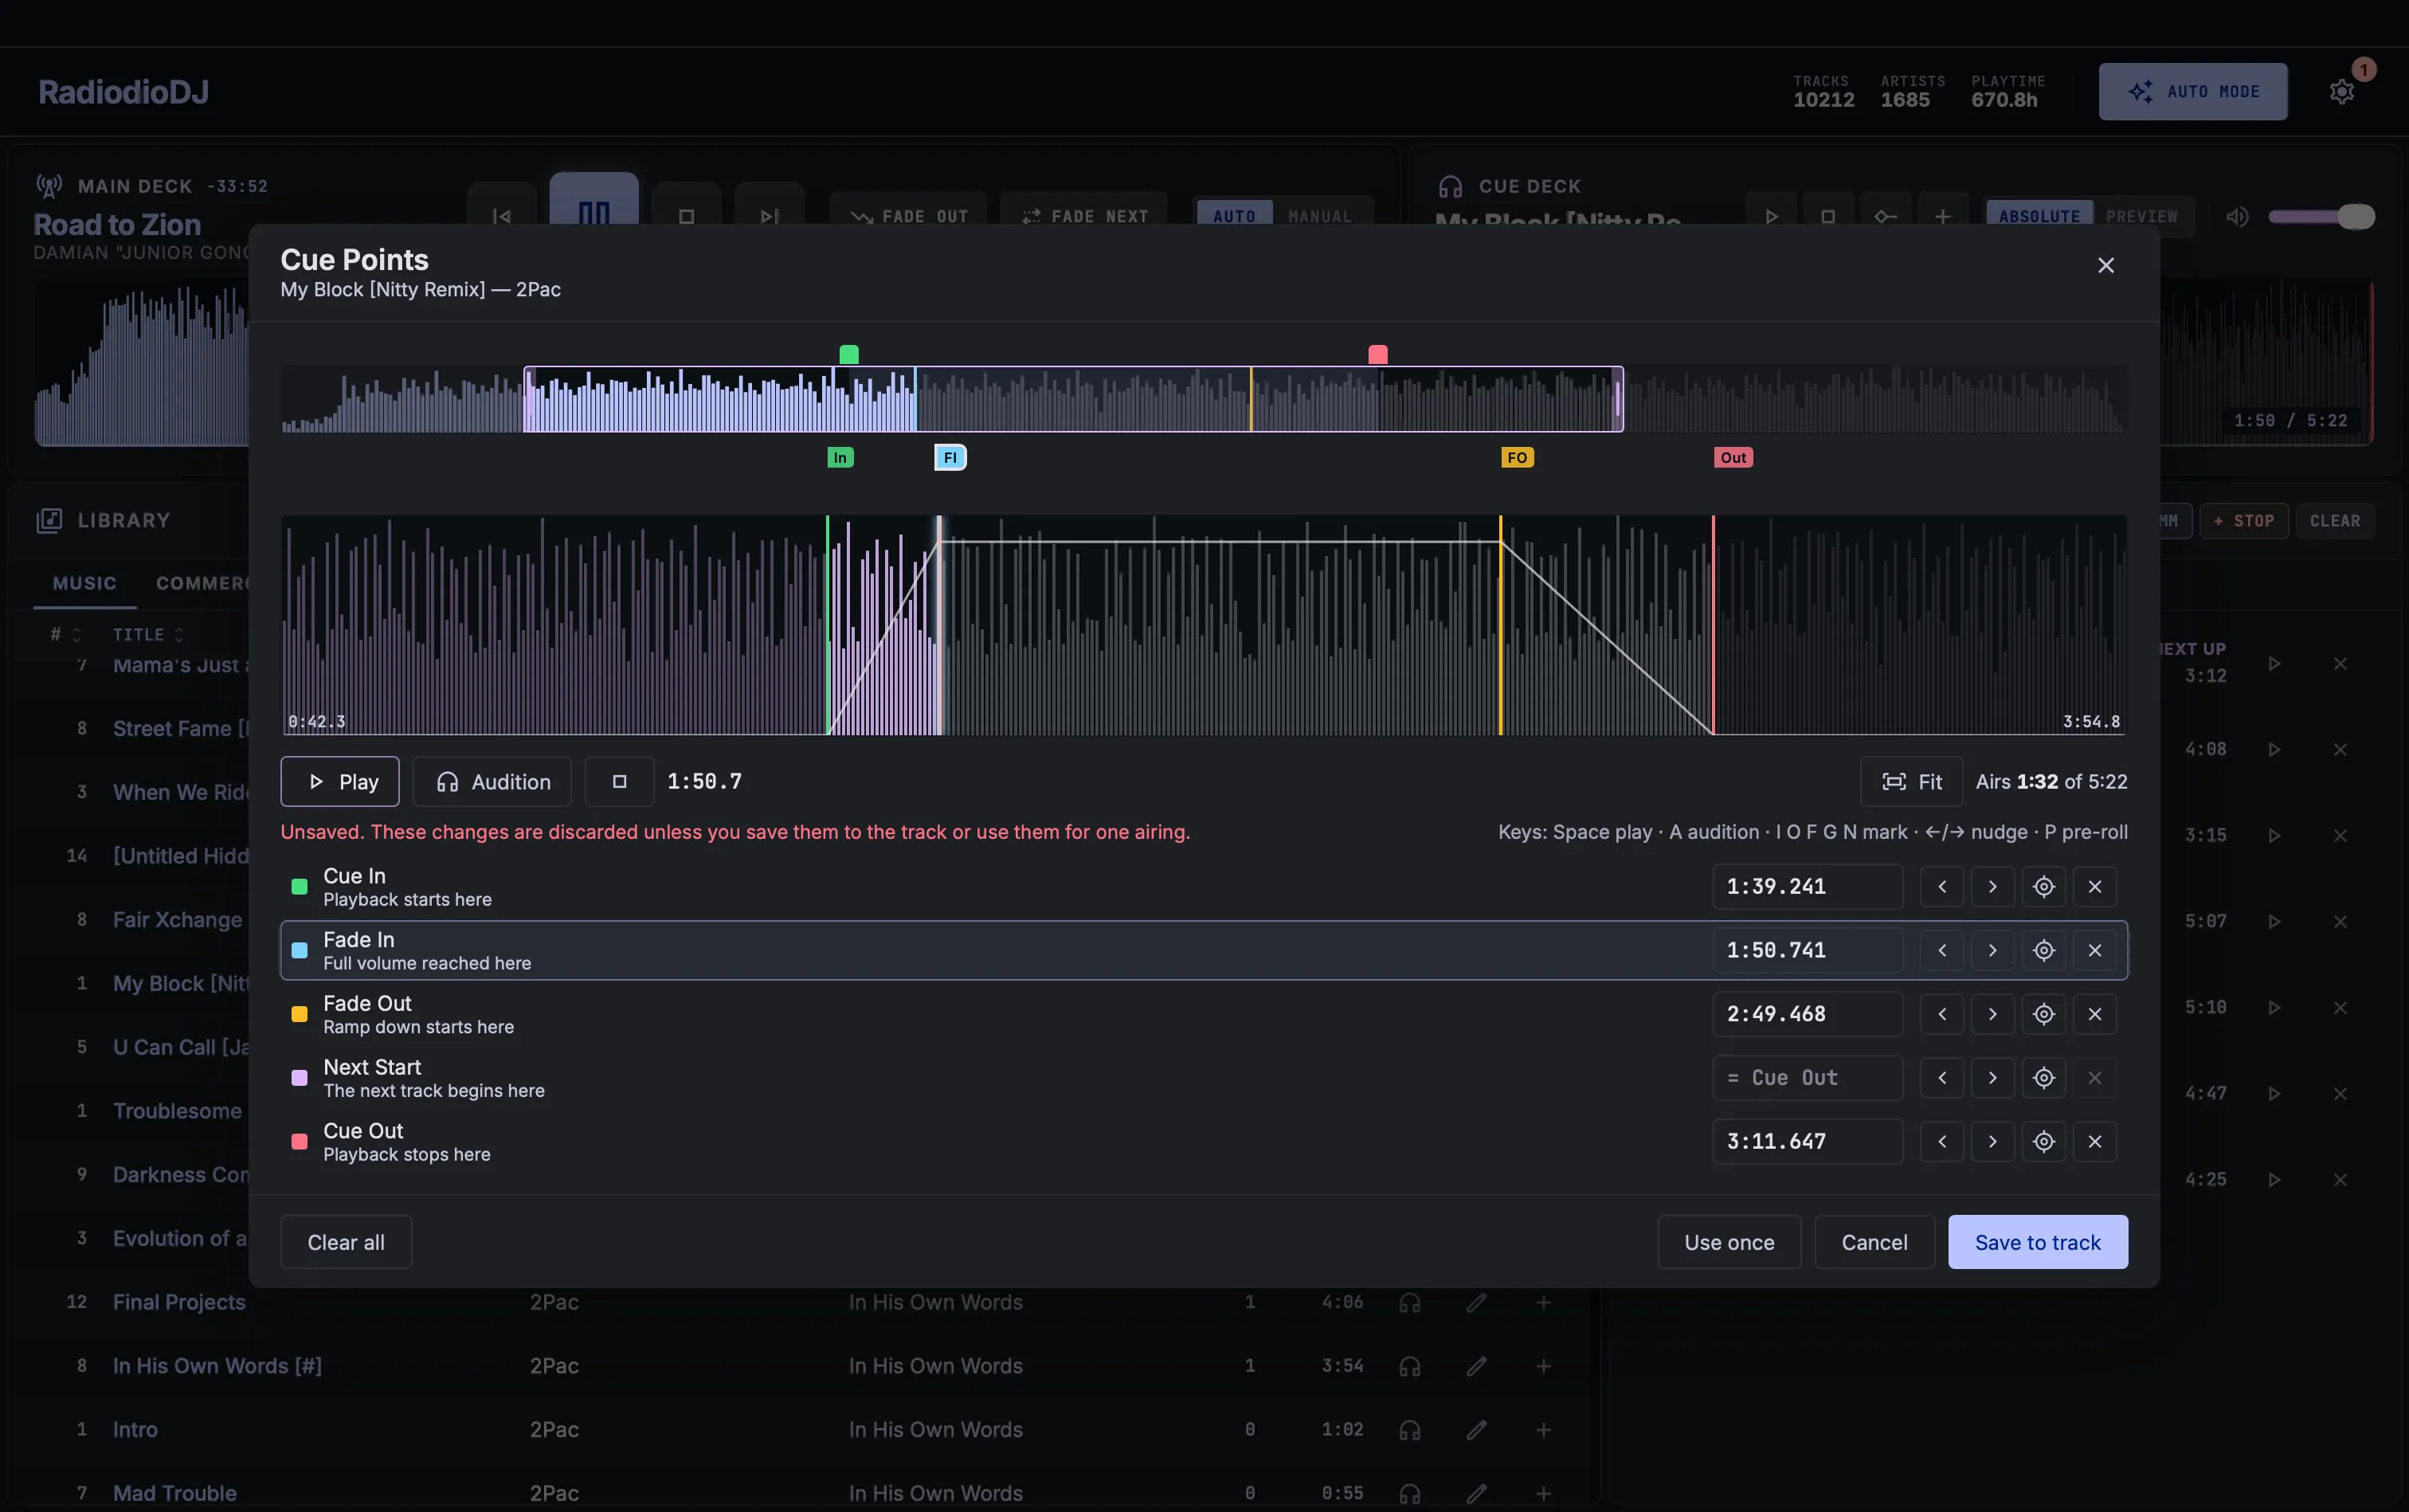Select the Cue In row

(1203, 886)
